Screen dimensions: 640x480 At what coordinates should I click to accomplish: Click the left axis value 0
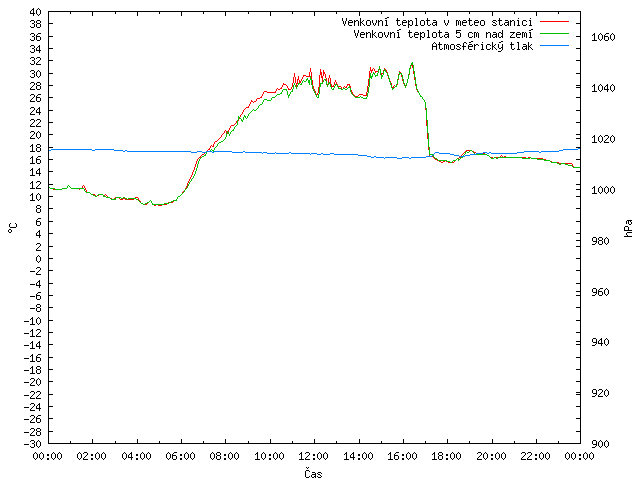(x=38, y=259)
